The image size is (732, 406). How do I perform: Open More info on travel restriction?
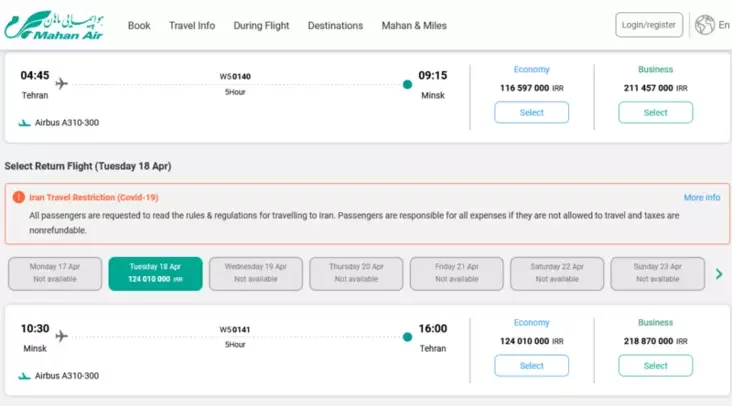(702, 197)
